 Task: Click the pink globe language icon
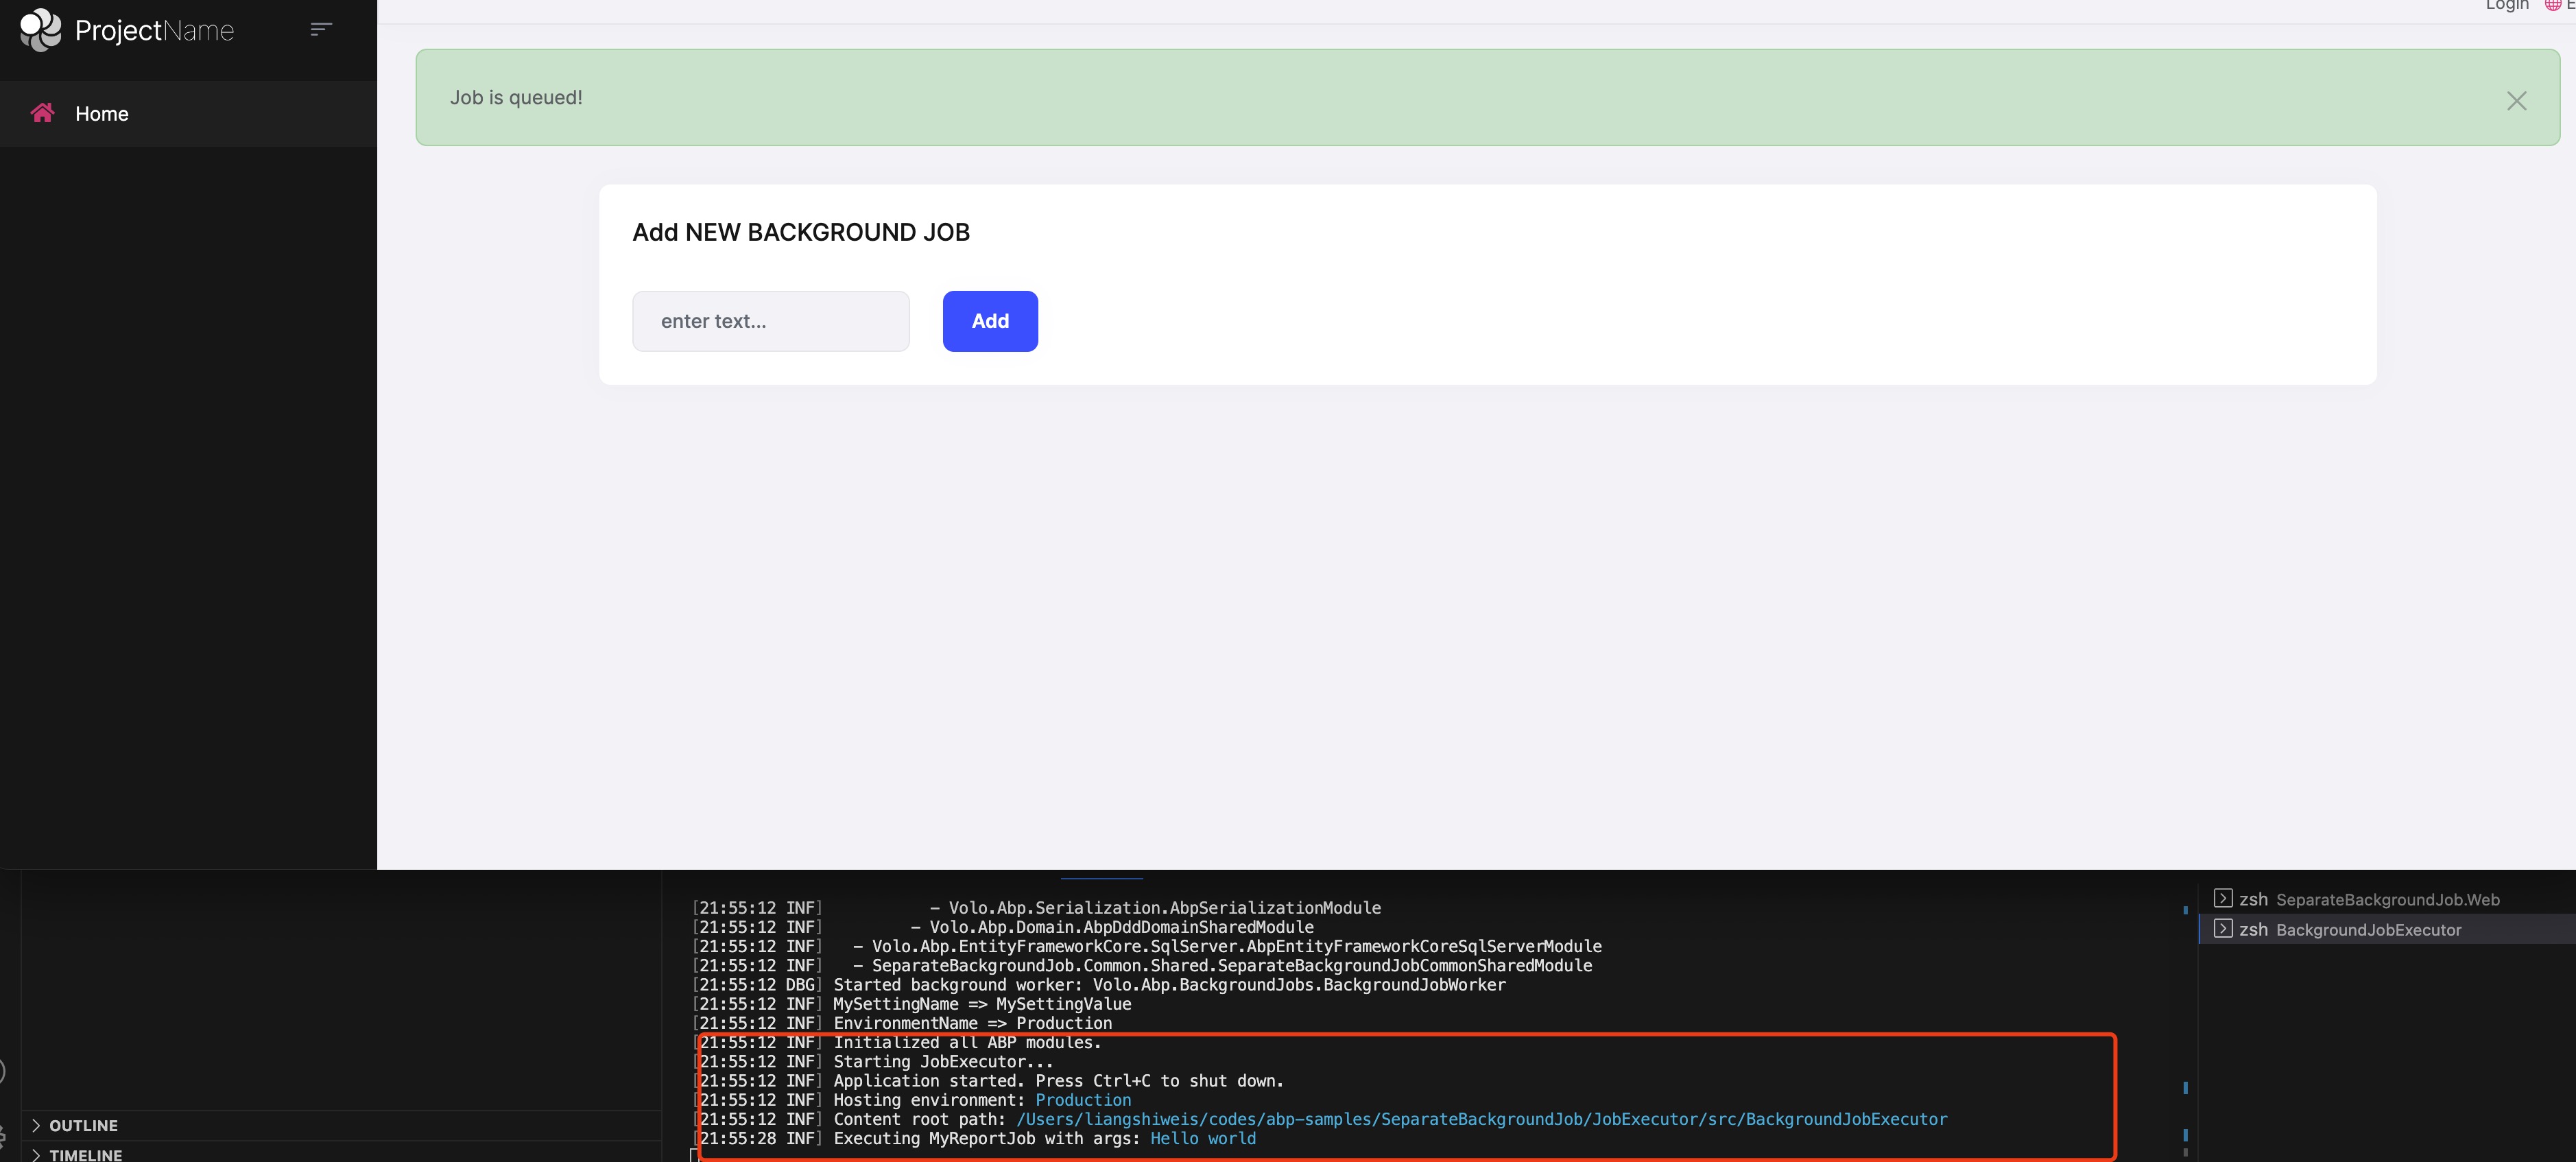point(2552,5)
